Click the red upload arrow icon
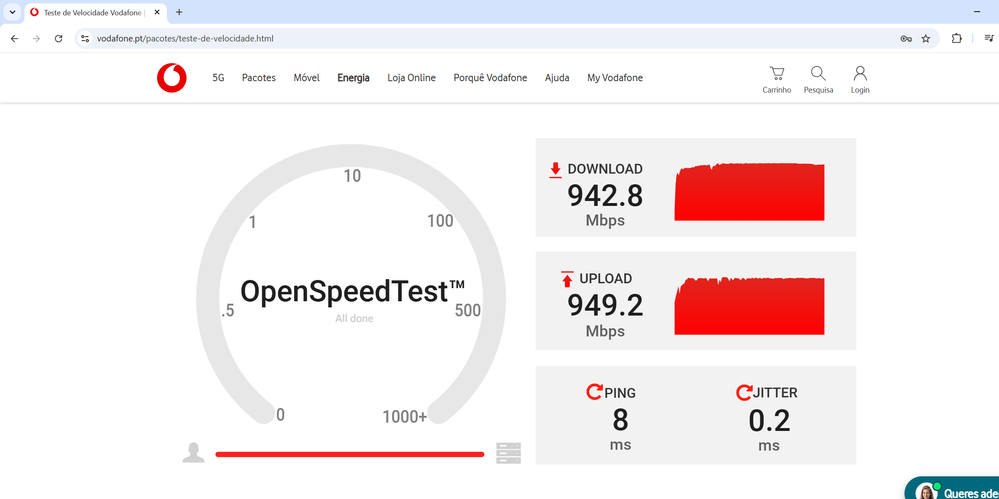The image size is (999, 499). [x=567, y=279]
